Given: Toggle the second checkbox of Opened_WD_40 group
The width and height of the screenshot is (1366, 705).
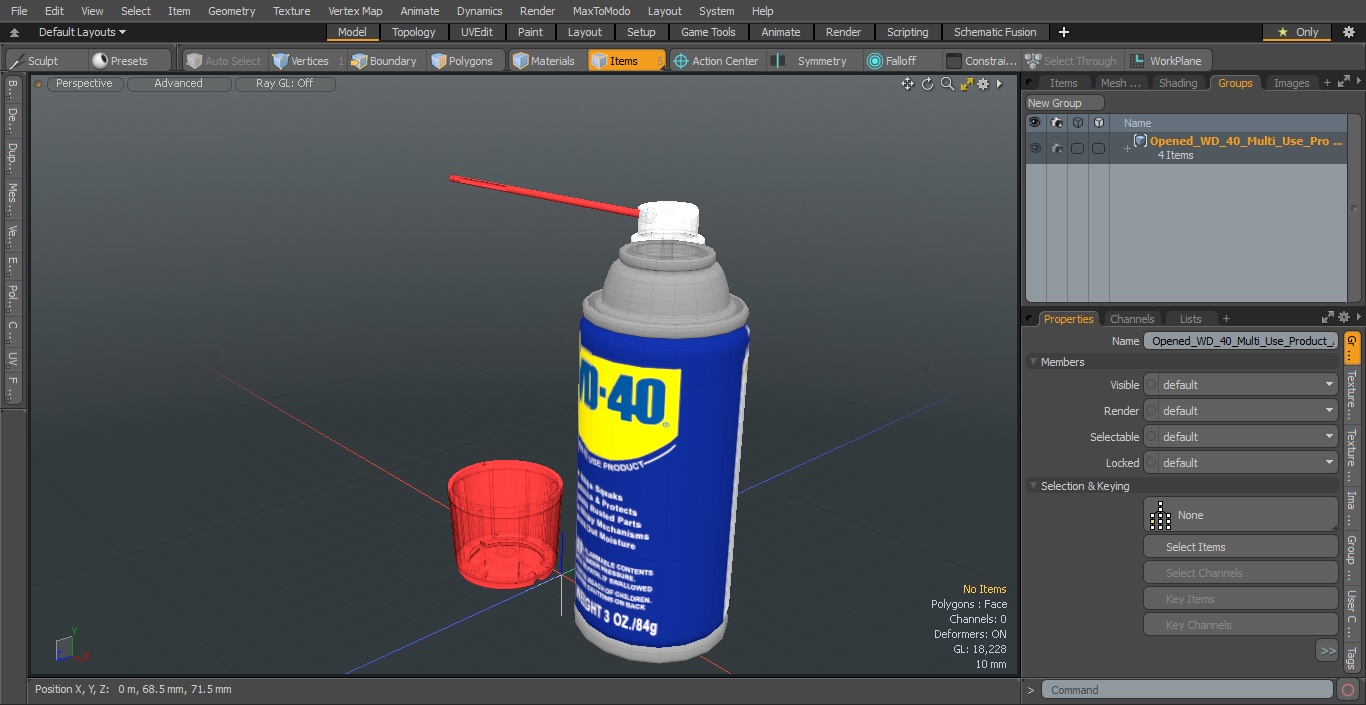Looking at the screenshot, I should [1098, 148].
